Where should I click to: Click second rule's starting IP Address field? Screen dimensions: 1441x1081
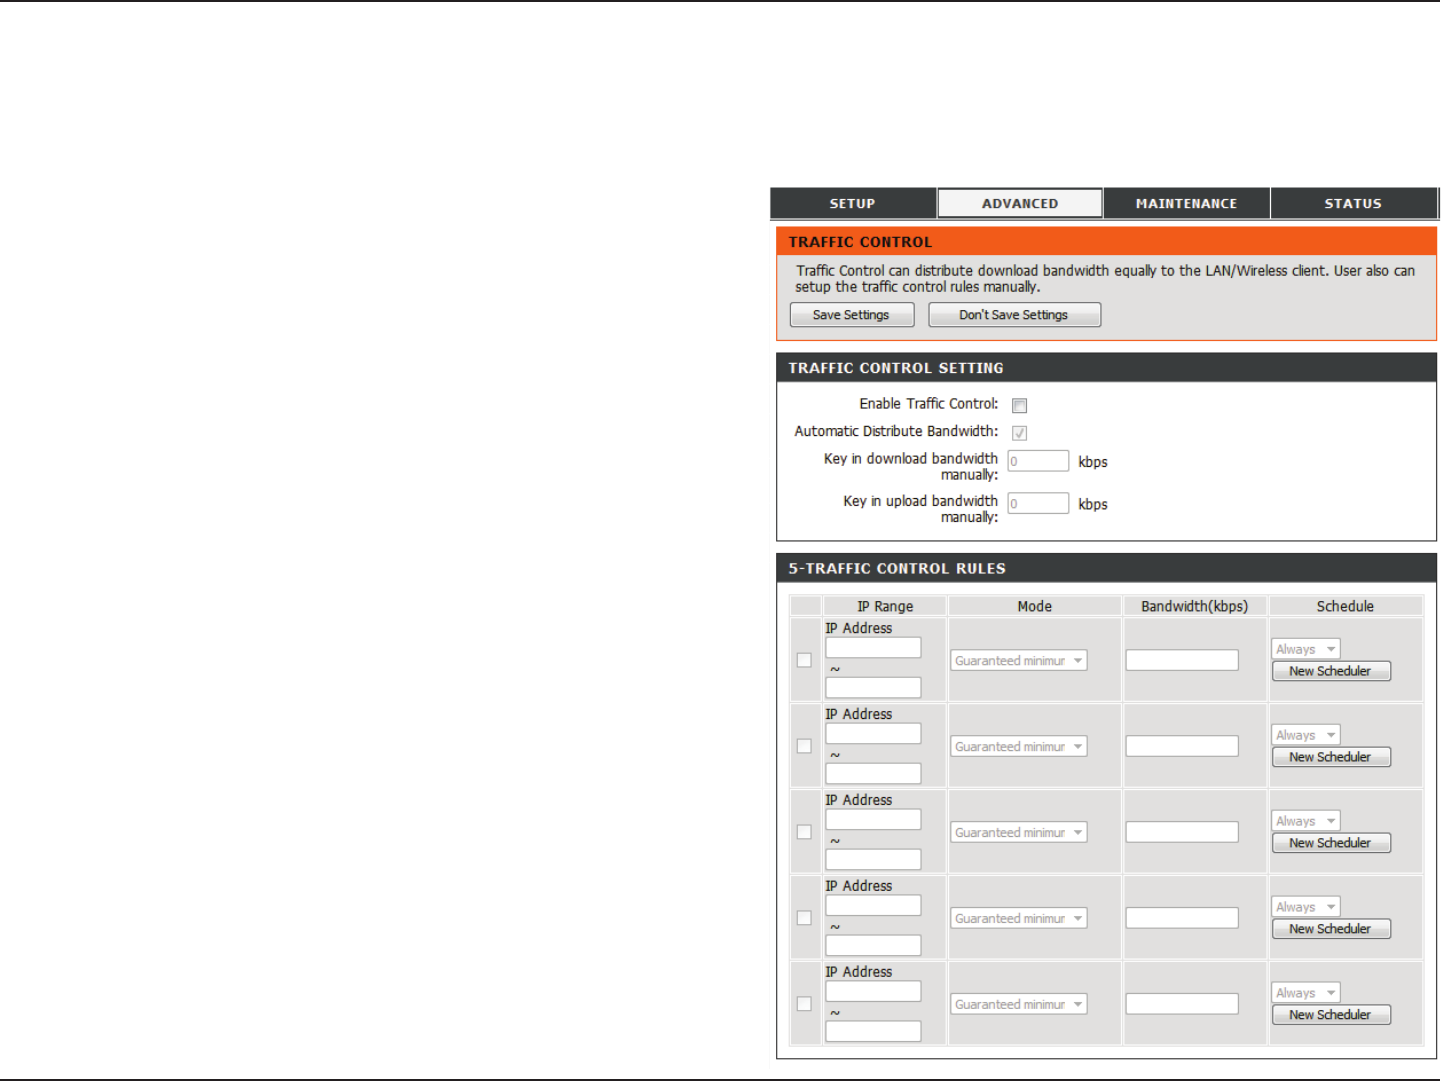[x=873, y=734]
